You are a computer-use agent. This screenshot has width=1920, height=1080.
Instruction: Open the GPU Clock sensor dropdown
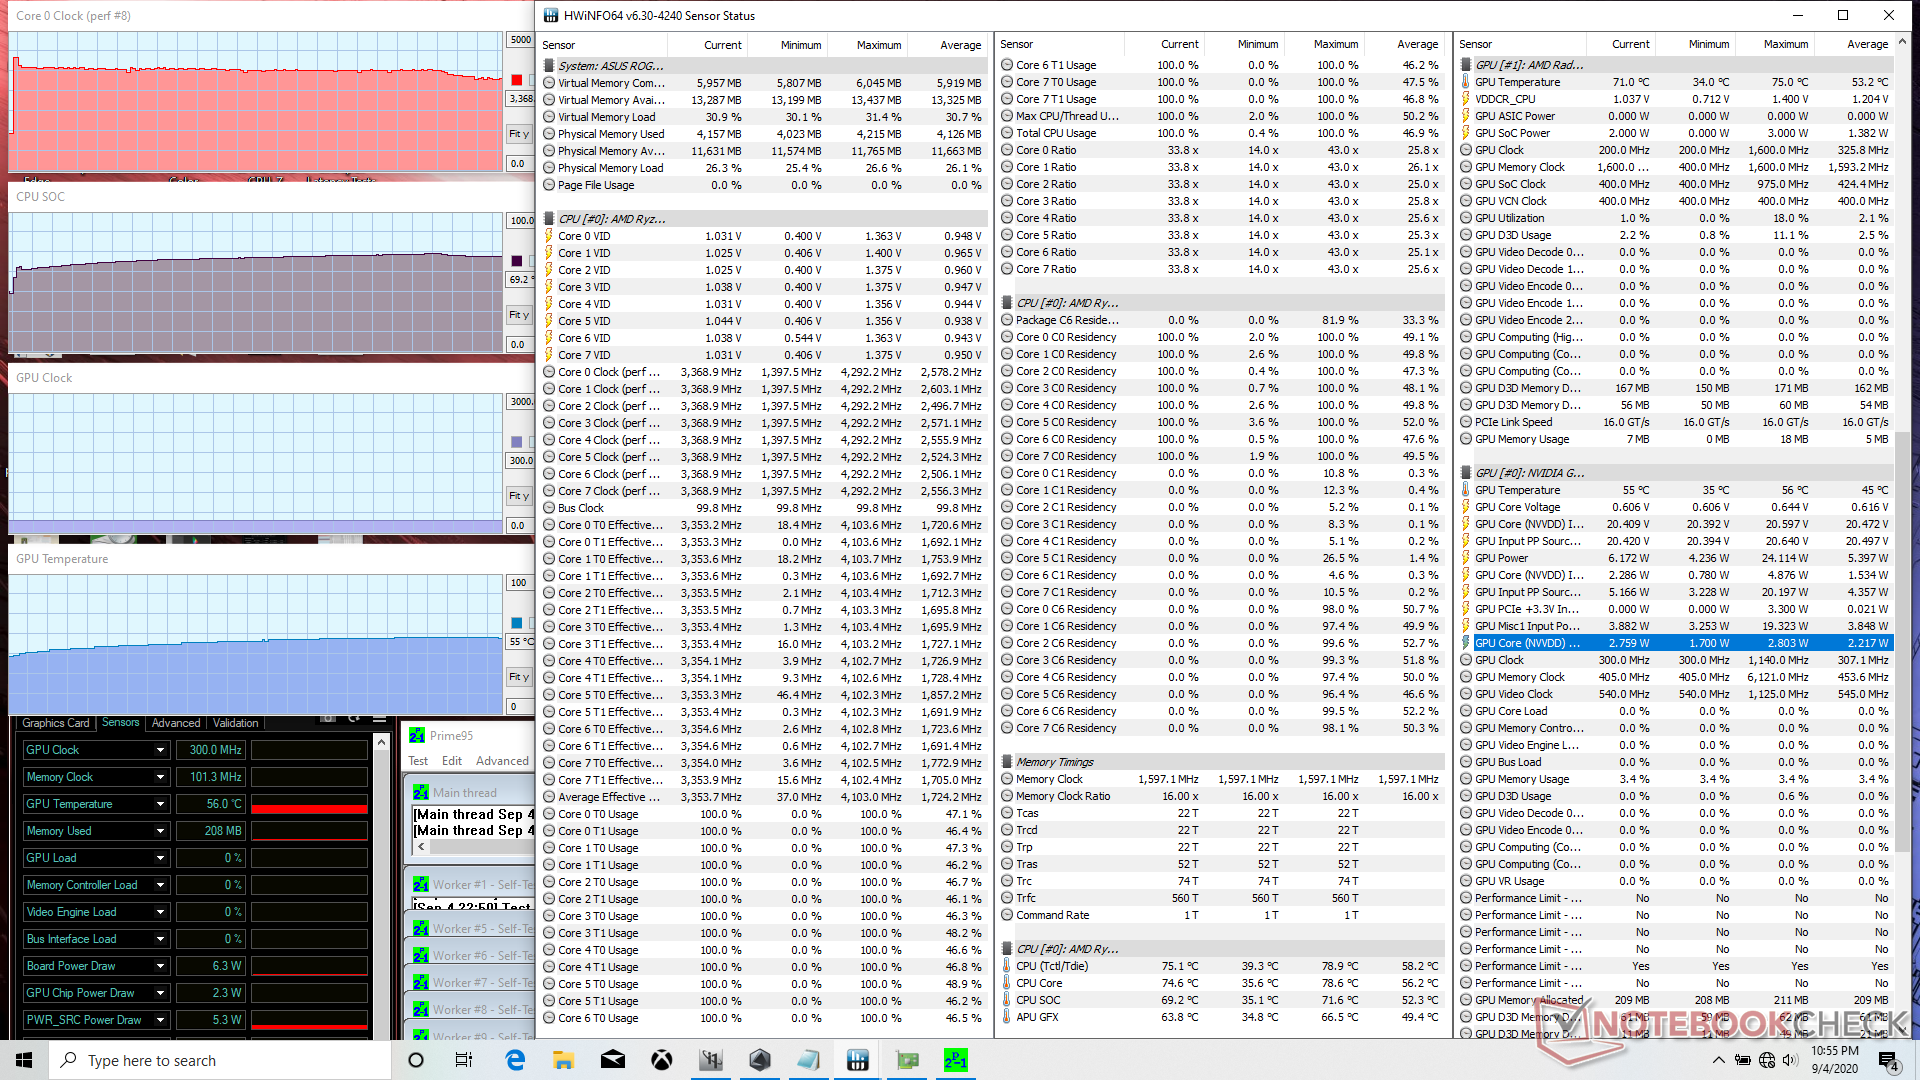pyautogui.click(x=160, y=750)
